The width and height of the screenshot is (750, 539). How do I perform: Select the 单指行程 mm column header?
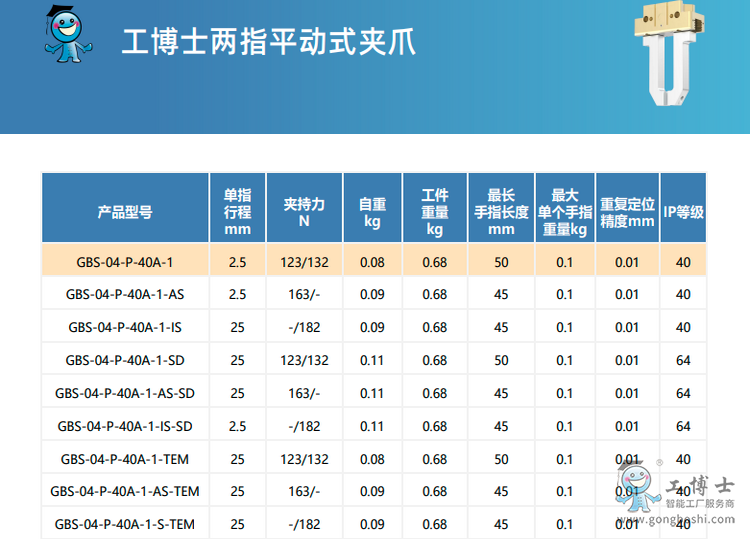pos(237,212)
